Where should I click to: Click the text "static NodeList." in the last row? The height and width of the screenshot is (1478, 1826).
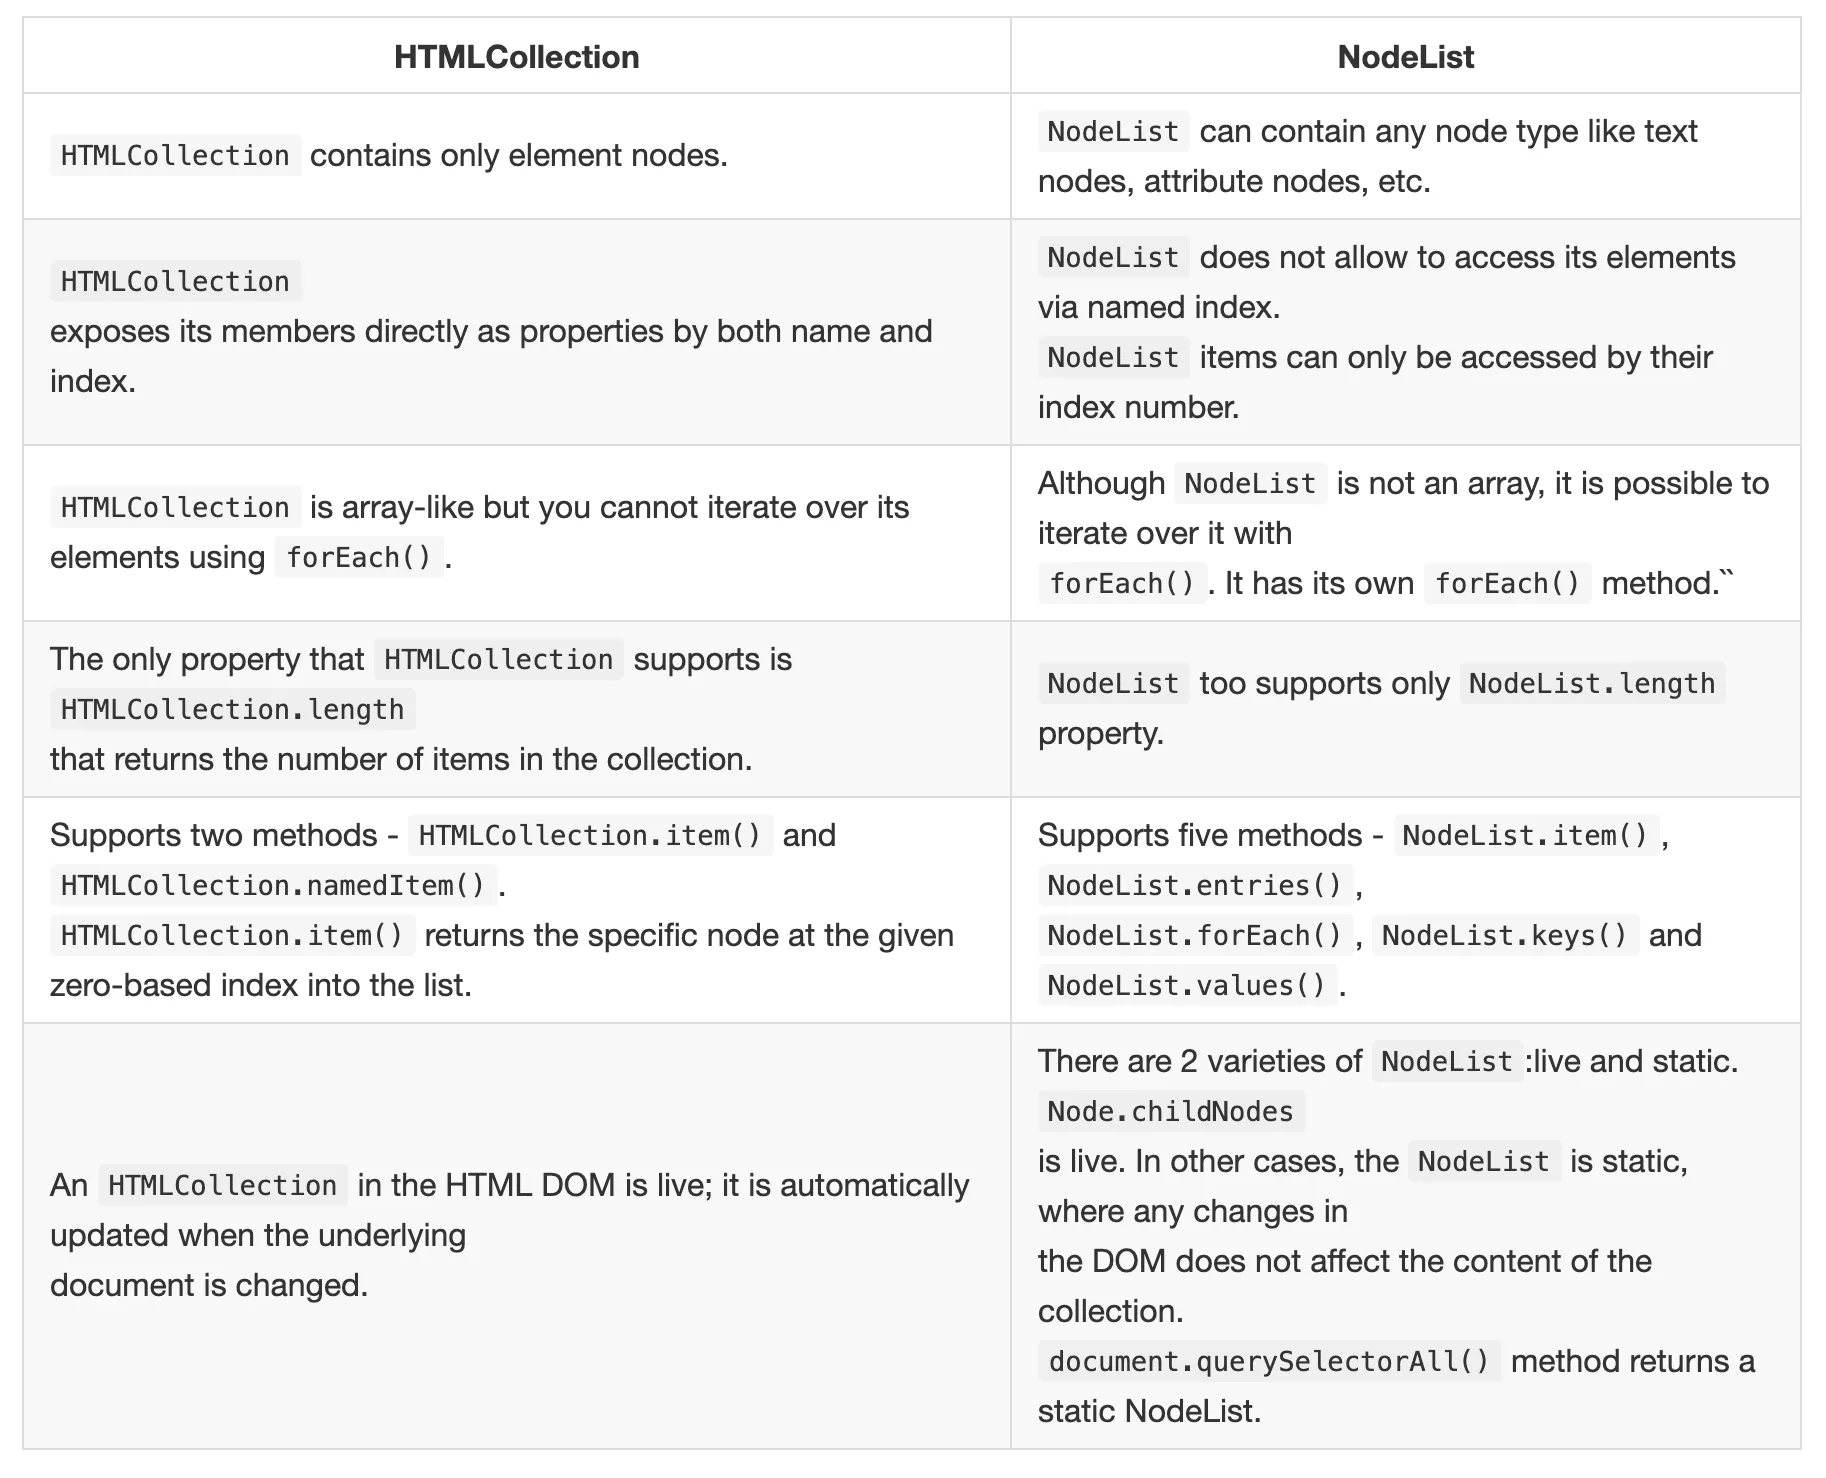coord(1149,1412)
